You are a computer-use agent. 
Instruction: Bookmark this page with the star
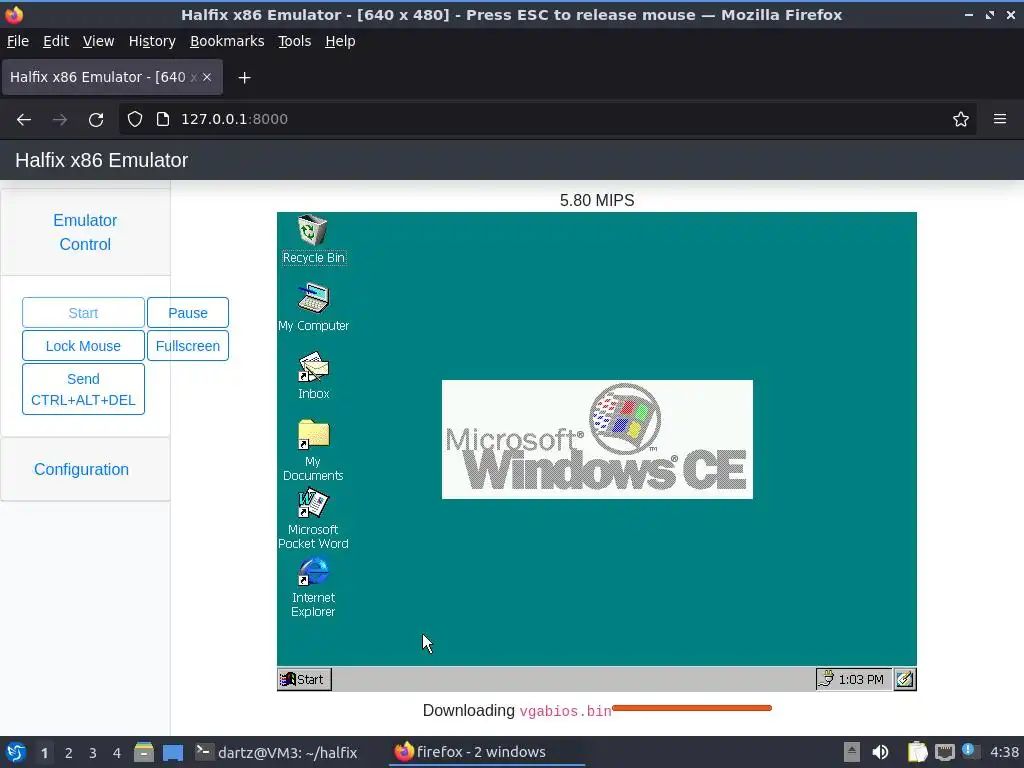[x=961, y=120]
